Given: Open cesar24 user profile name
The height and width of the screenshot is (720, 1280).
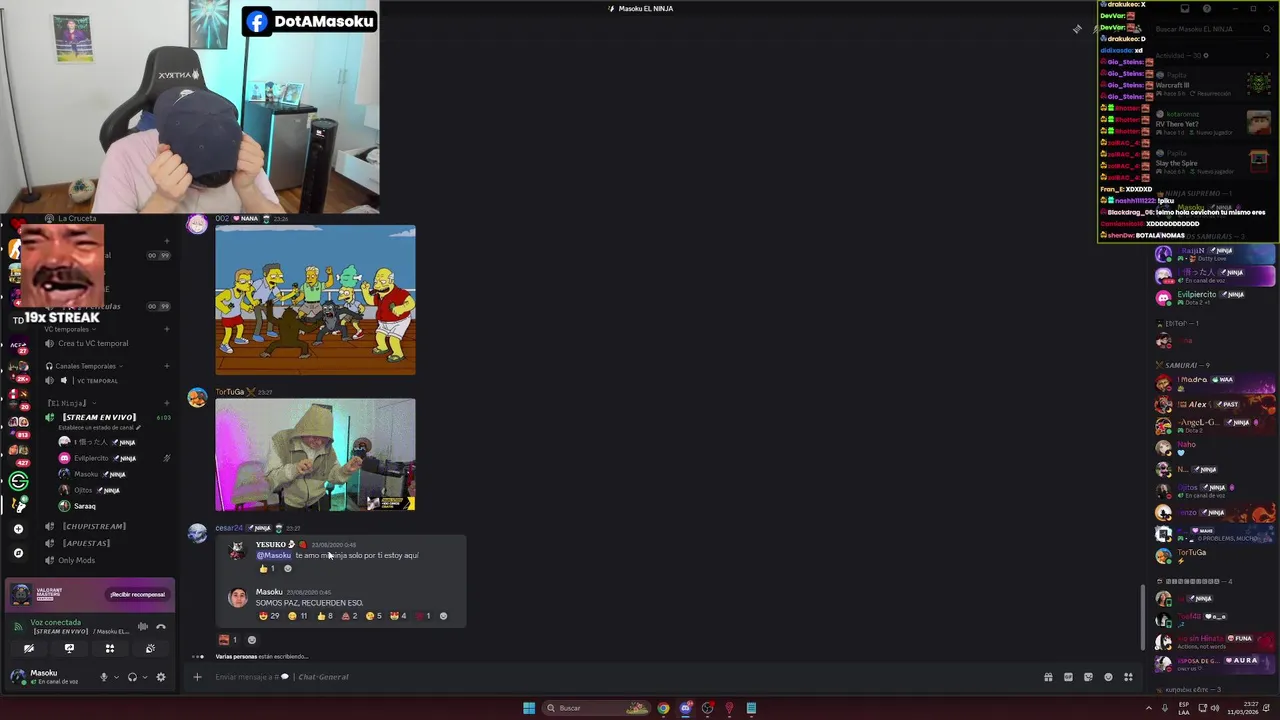Looking at the screenshot, I should tap(229, 528).
